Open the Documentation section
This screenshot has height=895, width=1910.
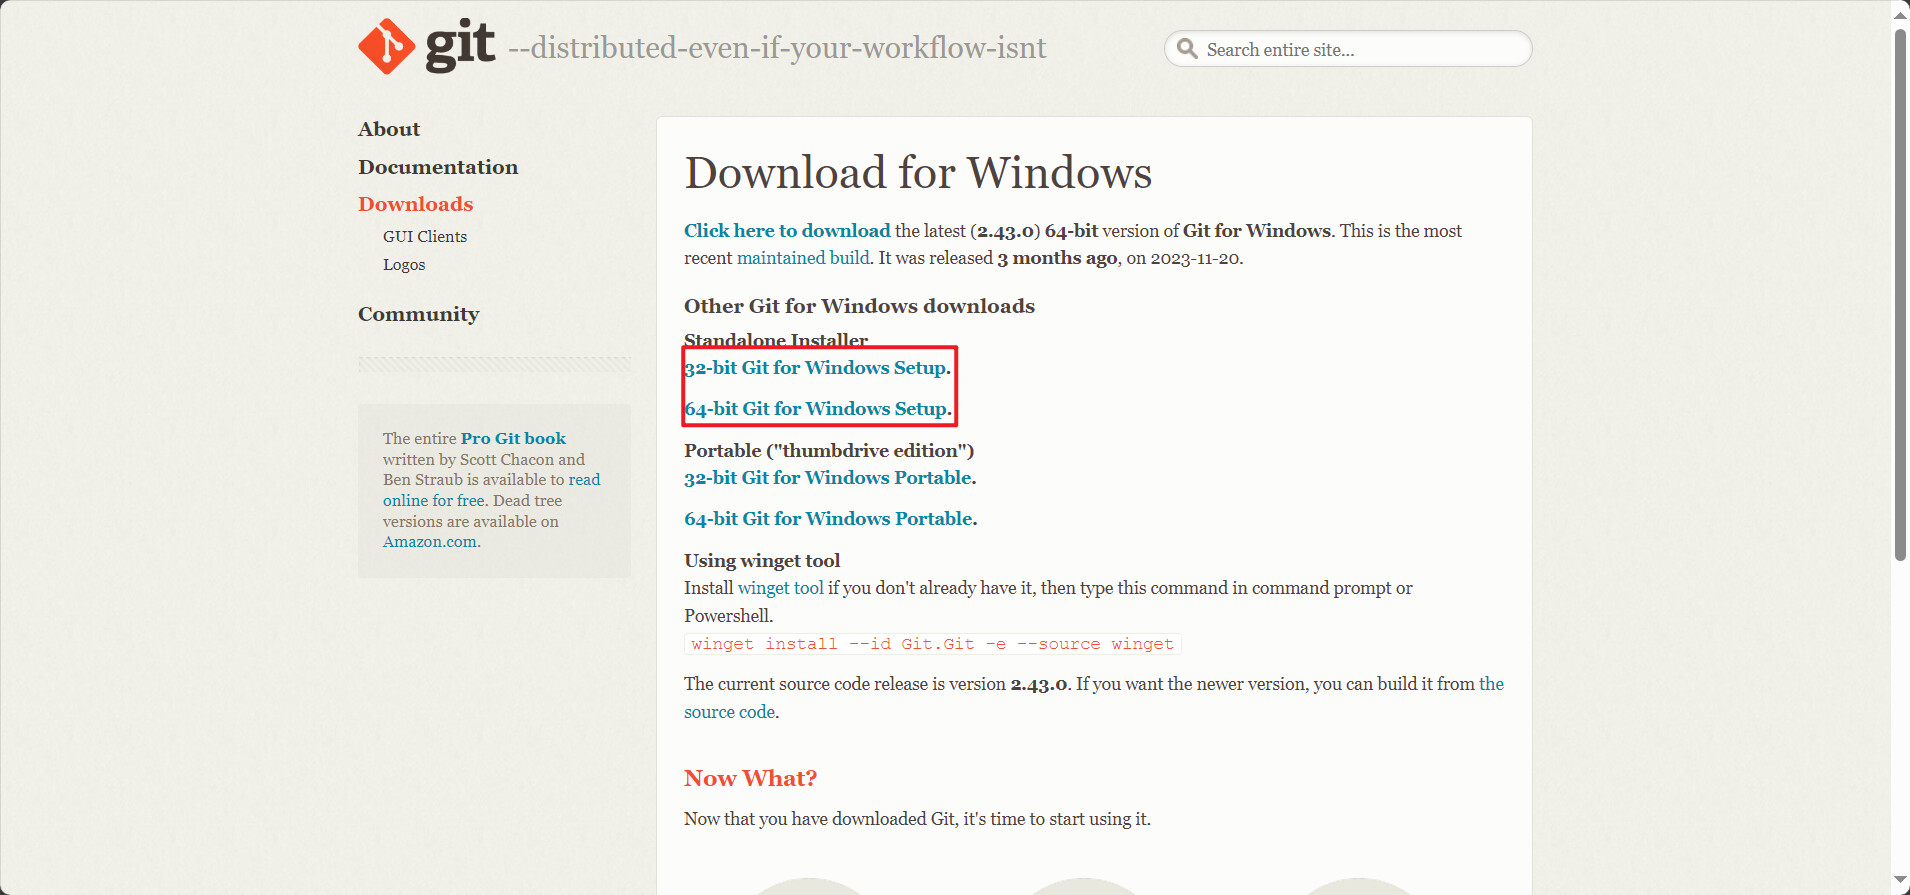438,167
